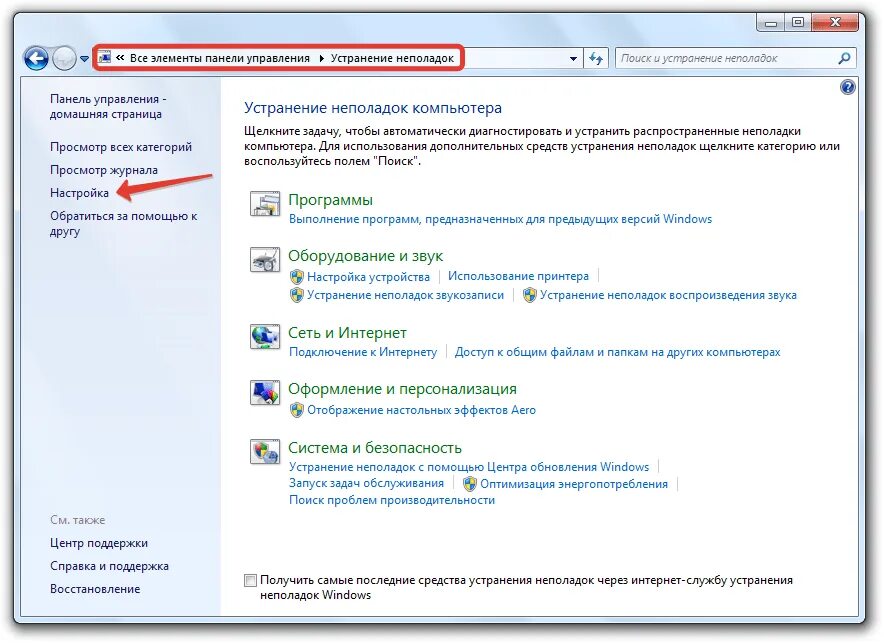Close the troubleshooting window
The height and width of the screenshot is (643, 884).
pos(835,23)
